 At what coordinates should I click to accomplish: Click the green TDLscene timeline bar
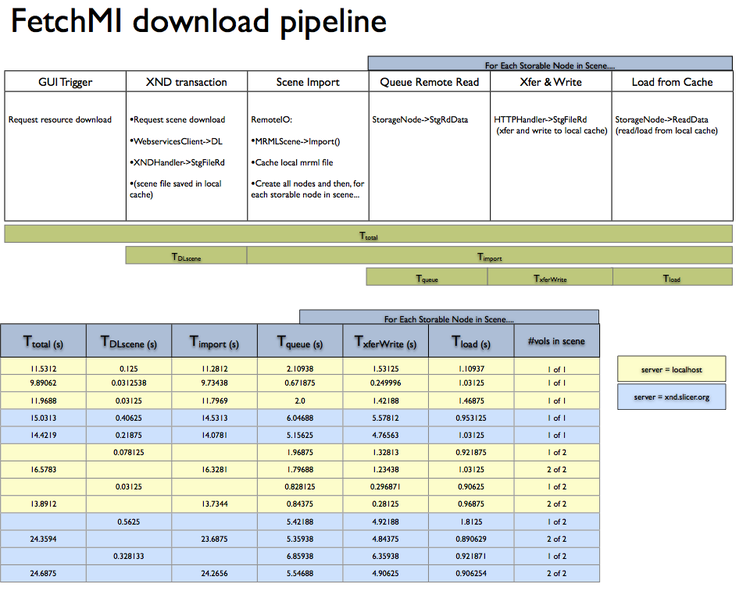pyautogui.click(x=186, y=256)
